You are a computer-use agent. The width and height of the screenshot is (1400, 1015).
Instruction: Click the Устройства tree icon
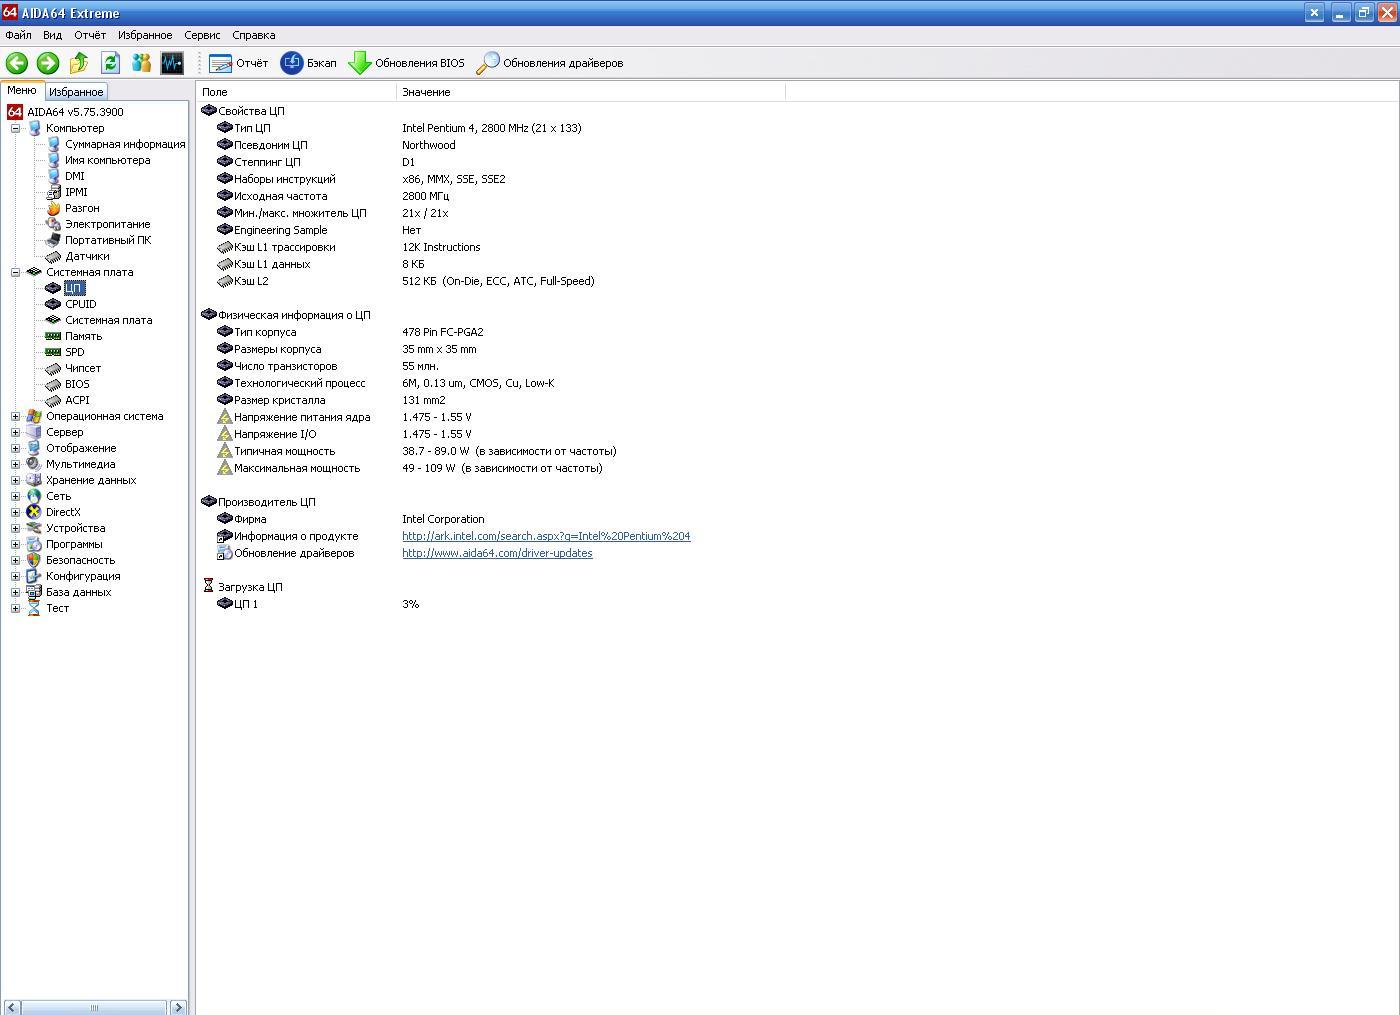point(34,528)
